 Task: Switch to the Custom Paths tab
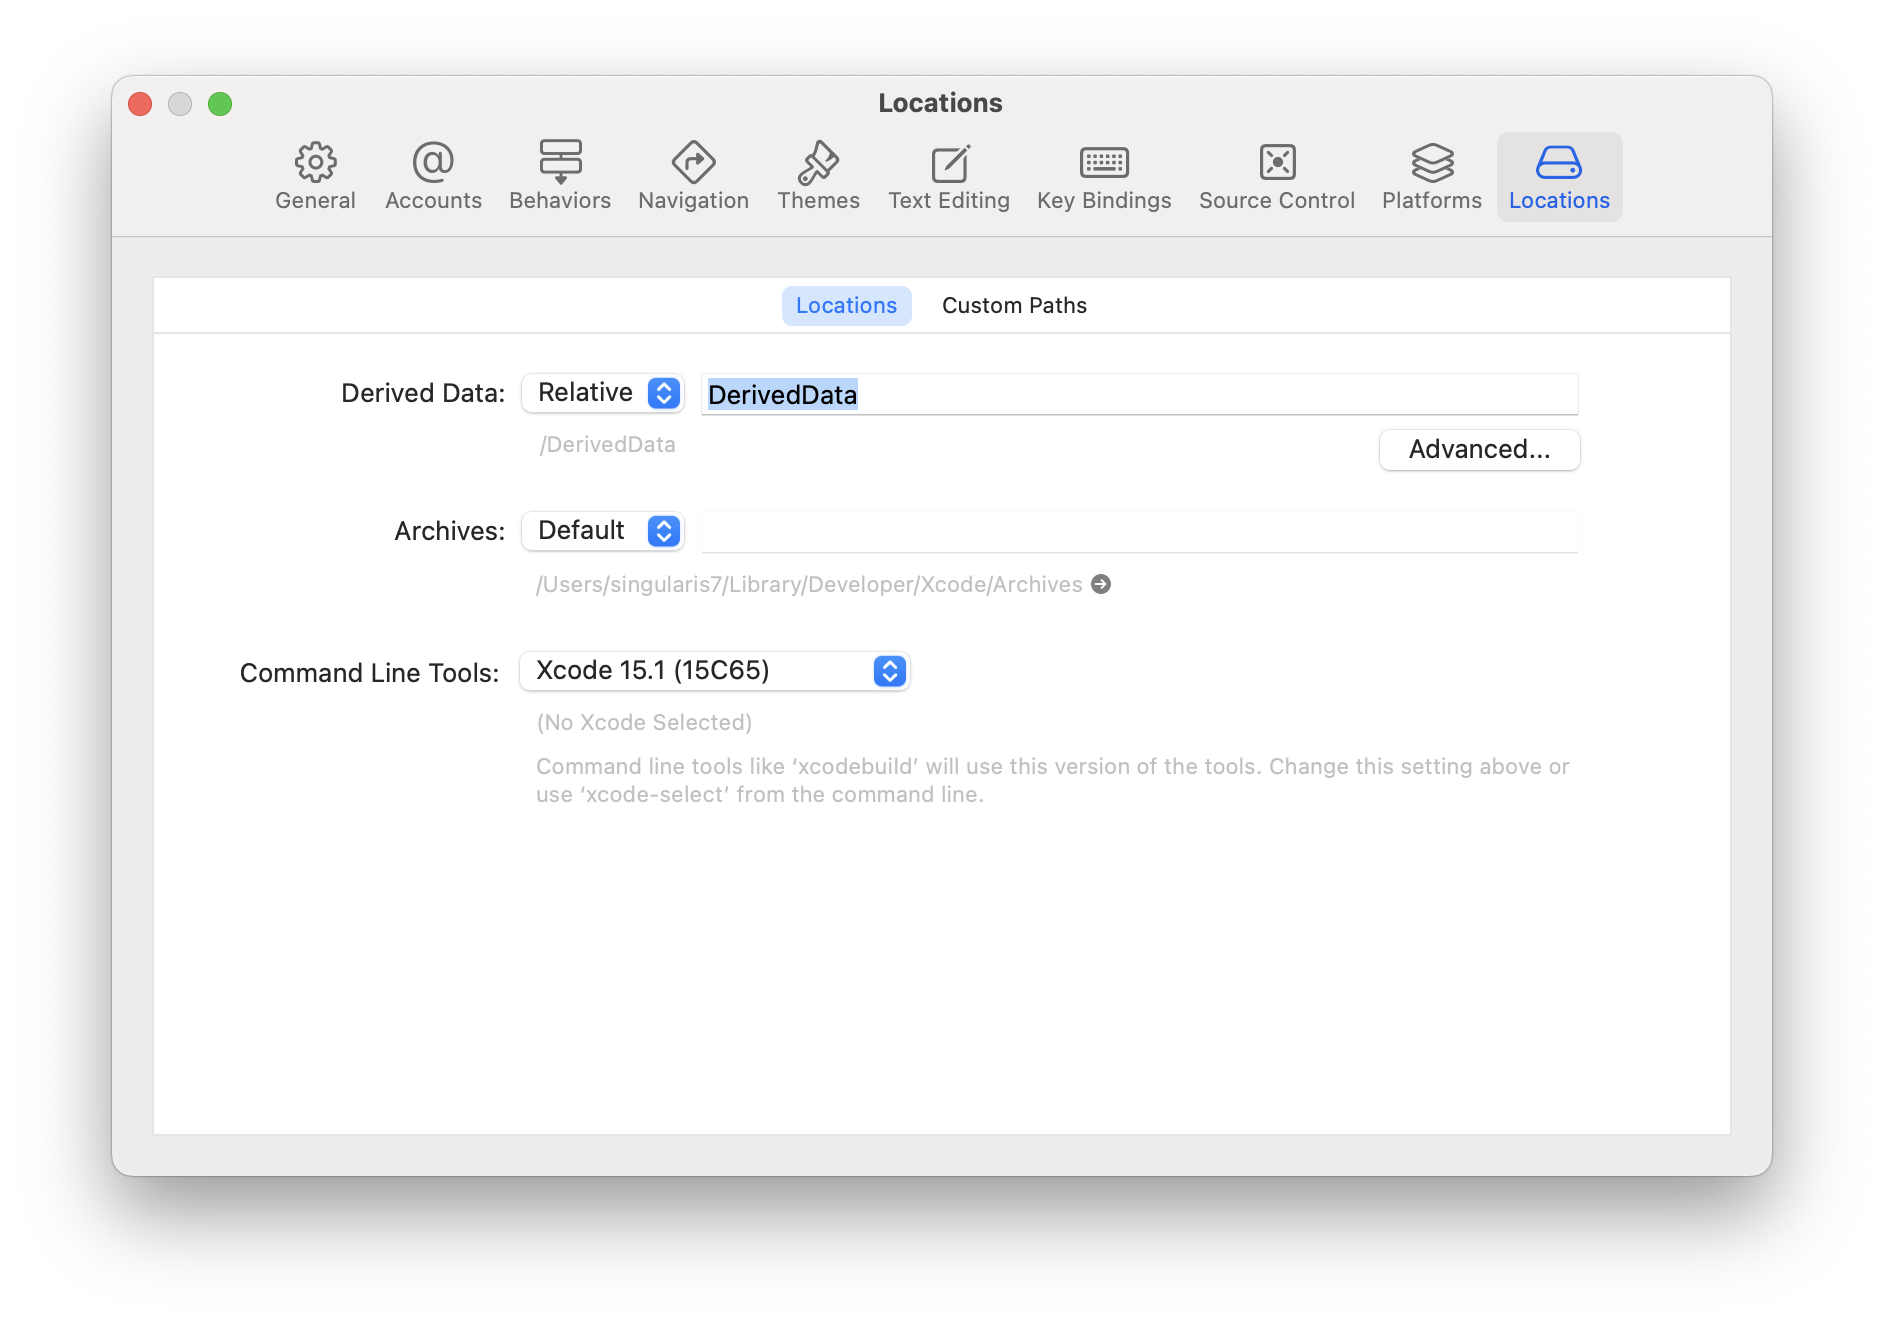pyautogui.click(x=1014, y=305)
